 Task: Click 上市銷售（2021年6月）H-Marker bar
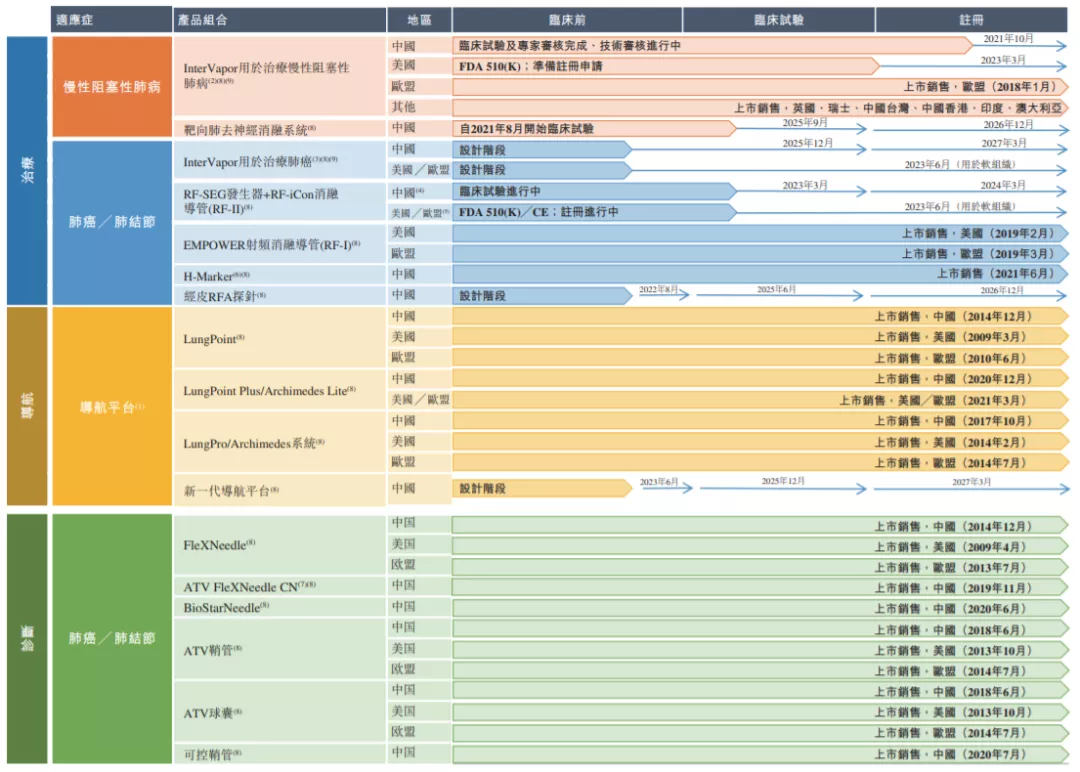click(760, 274)
